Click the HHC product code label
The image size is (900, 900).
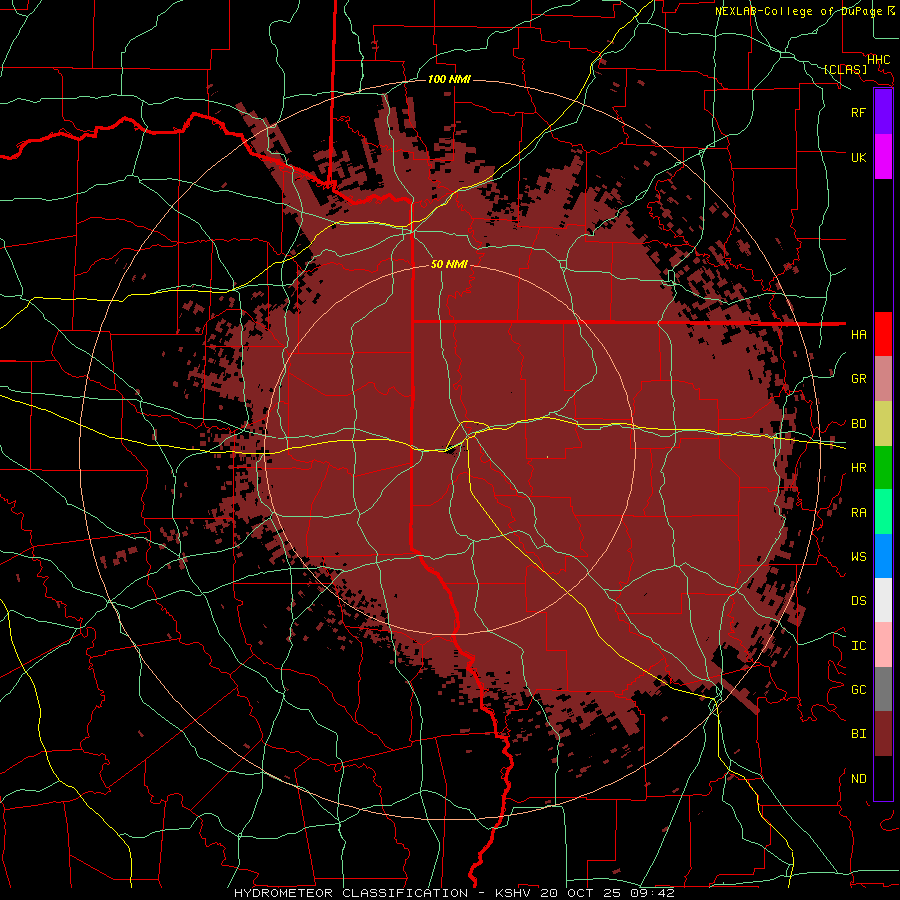pos(879,60)
